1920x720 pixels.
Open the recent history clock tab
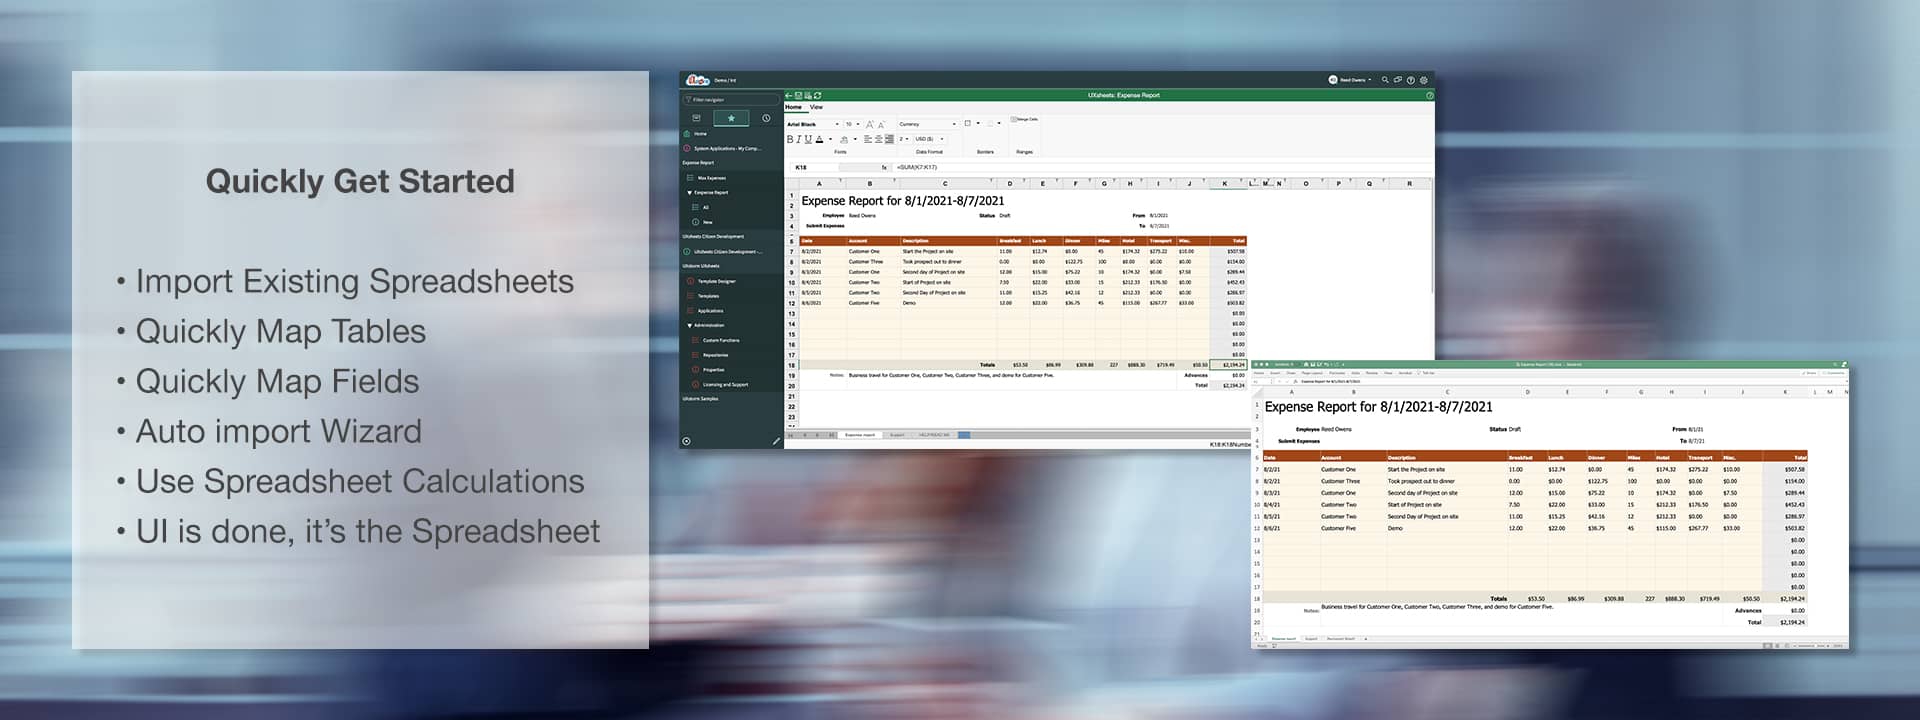[x=766, y=118]
